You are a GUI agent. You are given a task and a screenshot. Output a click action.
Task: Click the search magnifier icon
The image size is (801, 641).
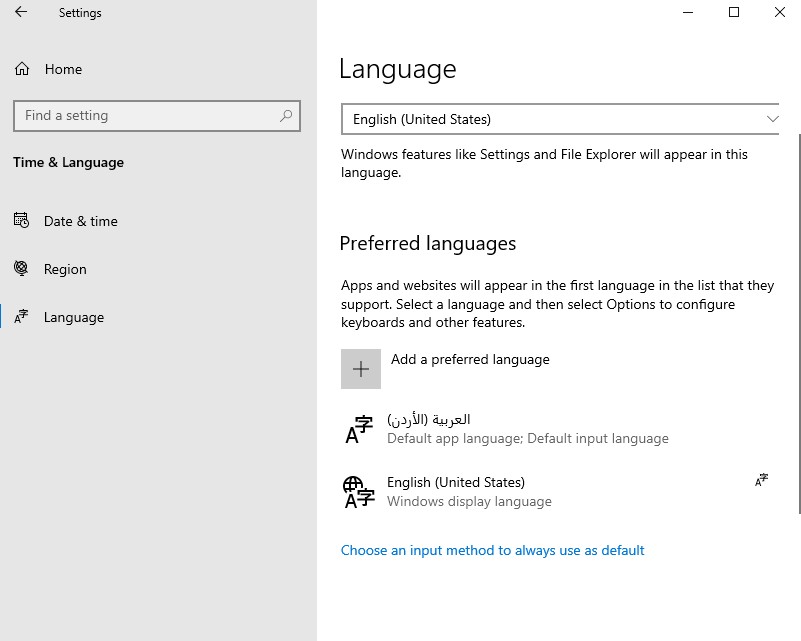(x=286, y=116)
